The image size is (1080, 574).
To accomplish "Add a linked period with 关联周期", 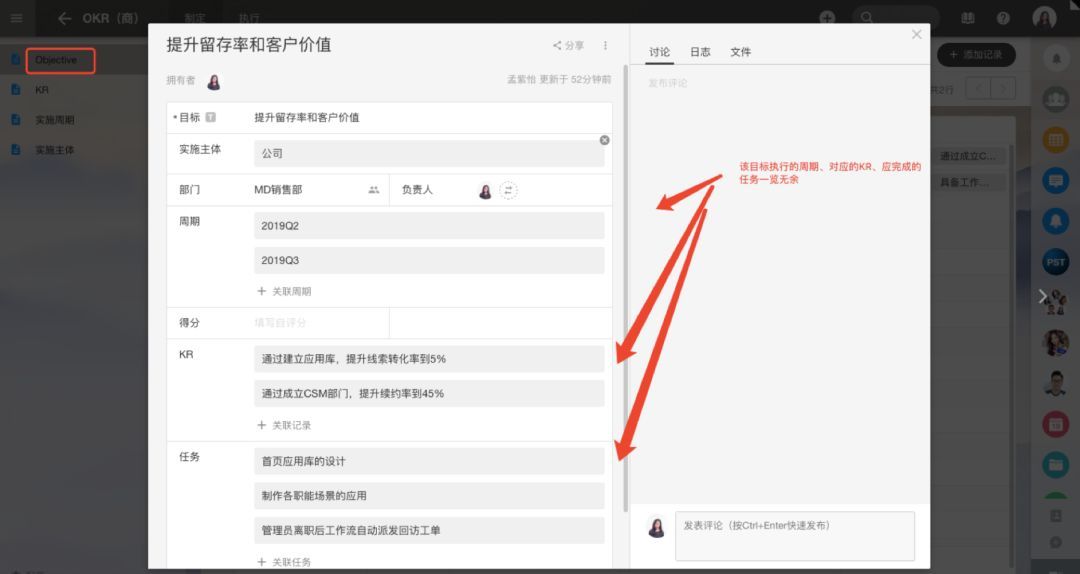I will click(x=284, y=291).
